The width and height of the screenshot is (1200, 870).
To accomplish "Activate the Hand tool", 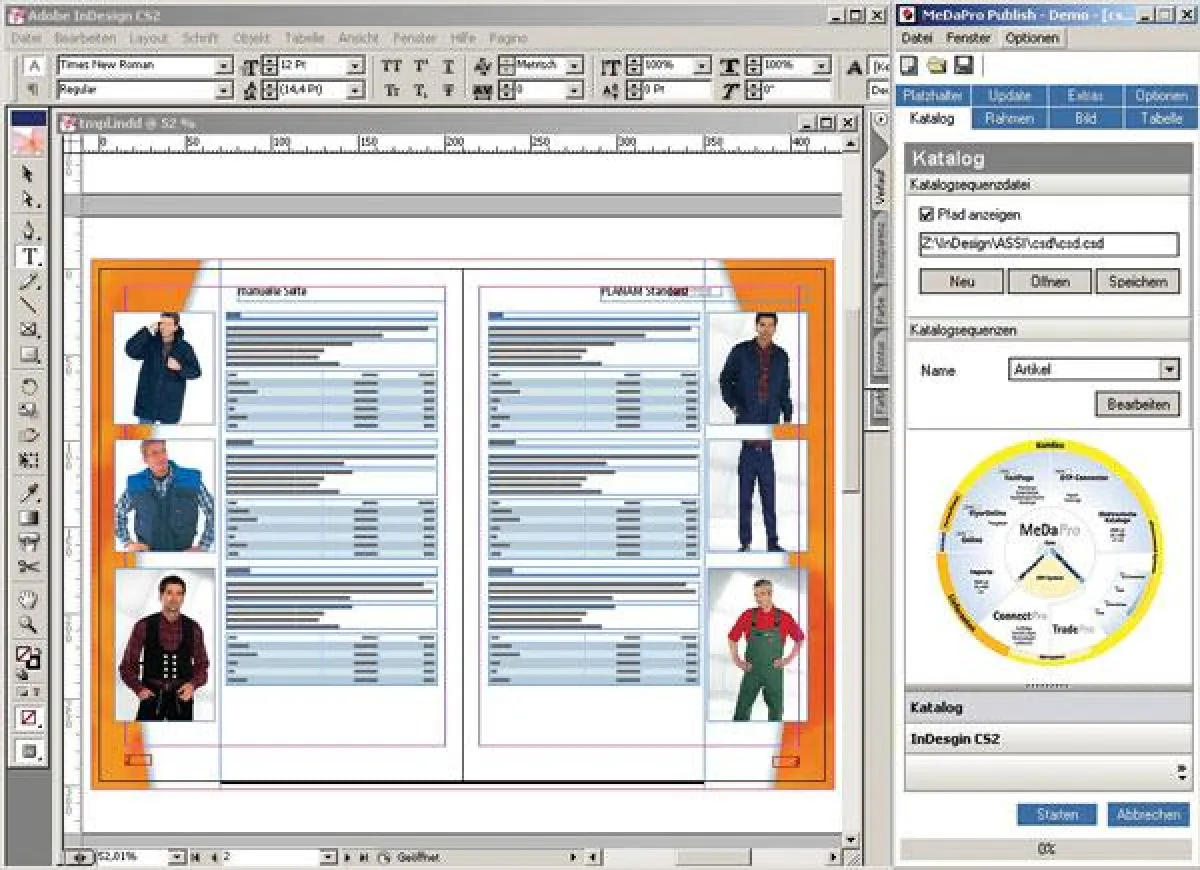I will coord(29,600).
